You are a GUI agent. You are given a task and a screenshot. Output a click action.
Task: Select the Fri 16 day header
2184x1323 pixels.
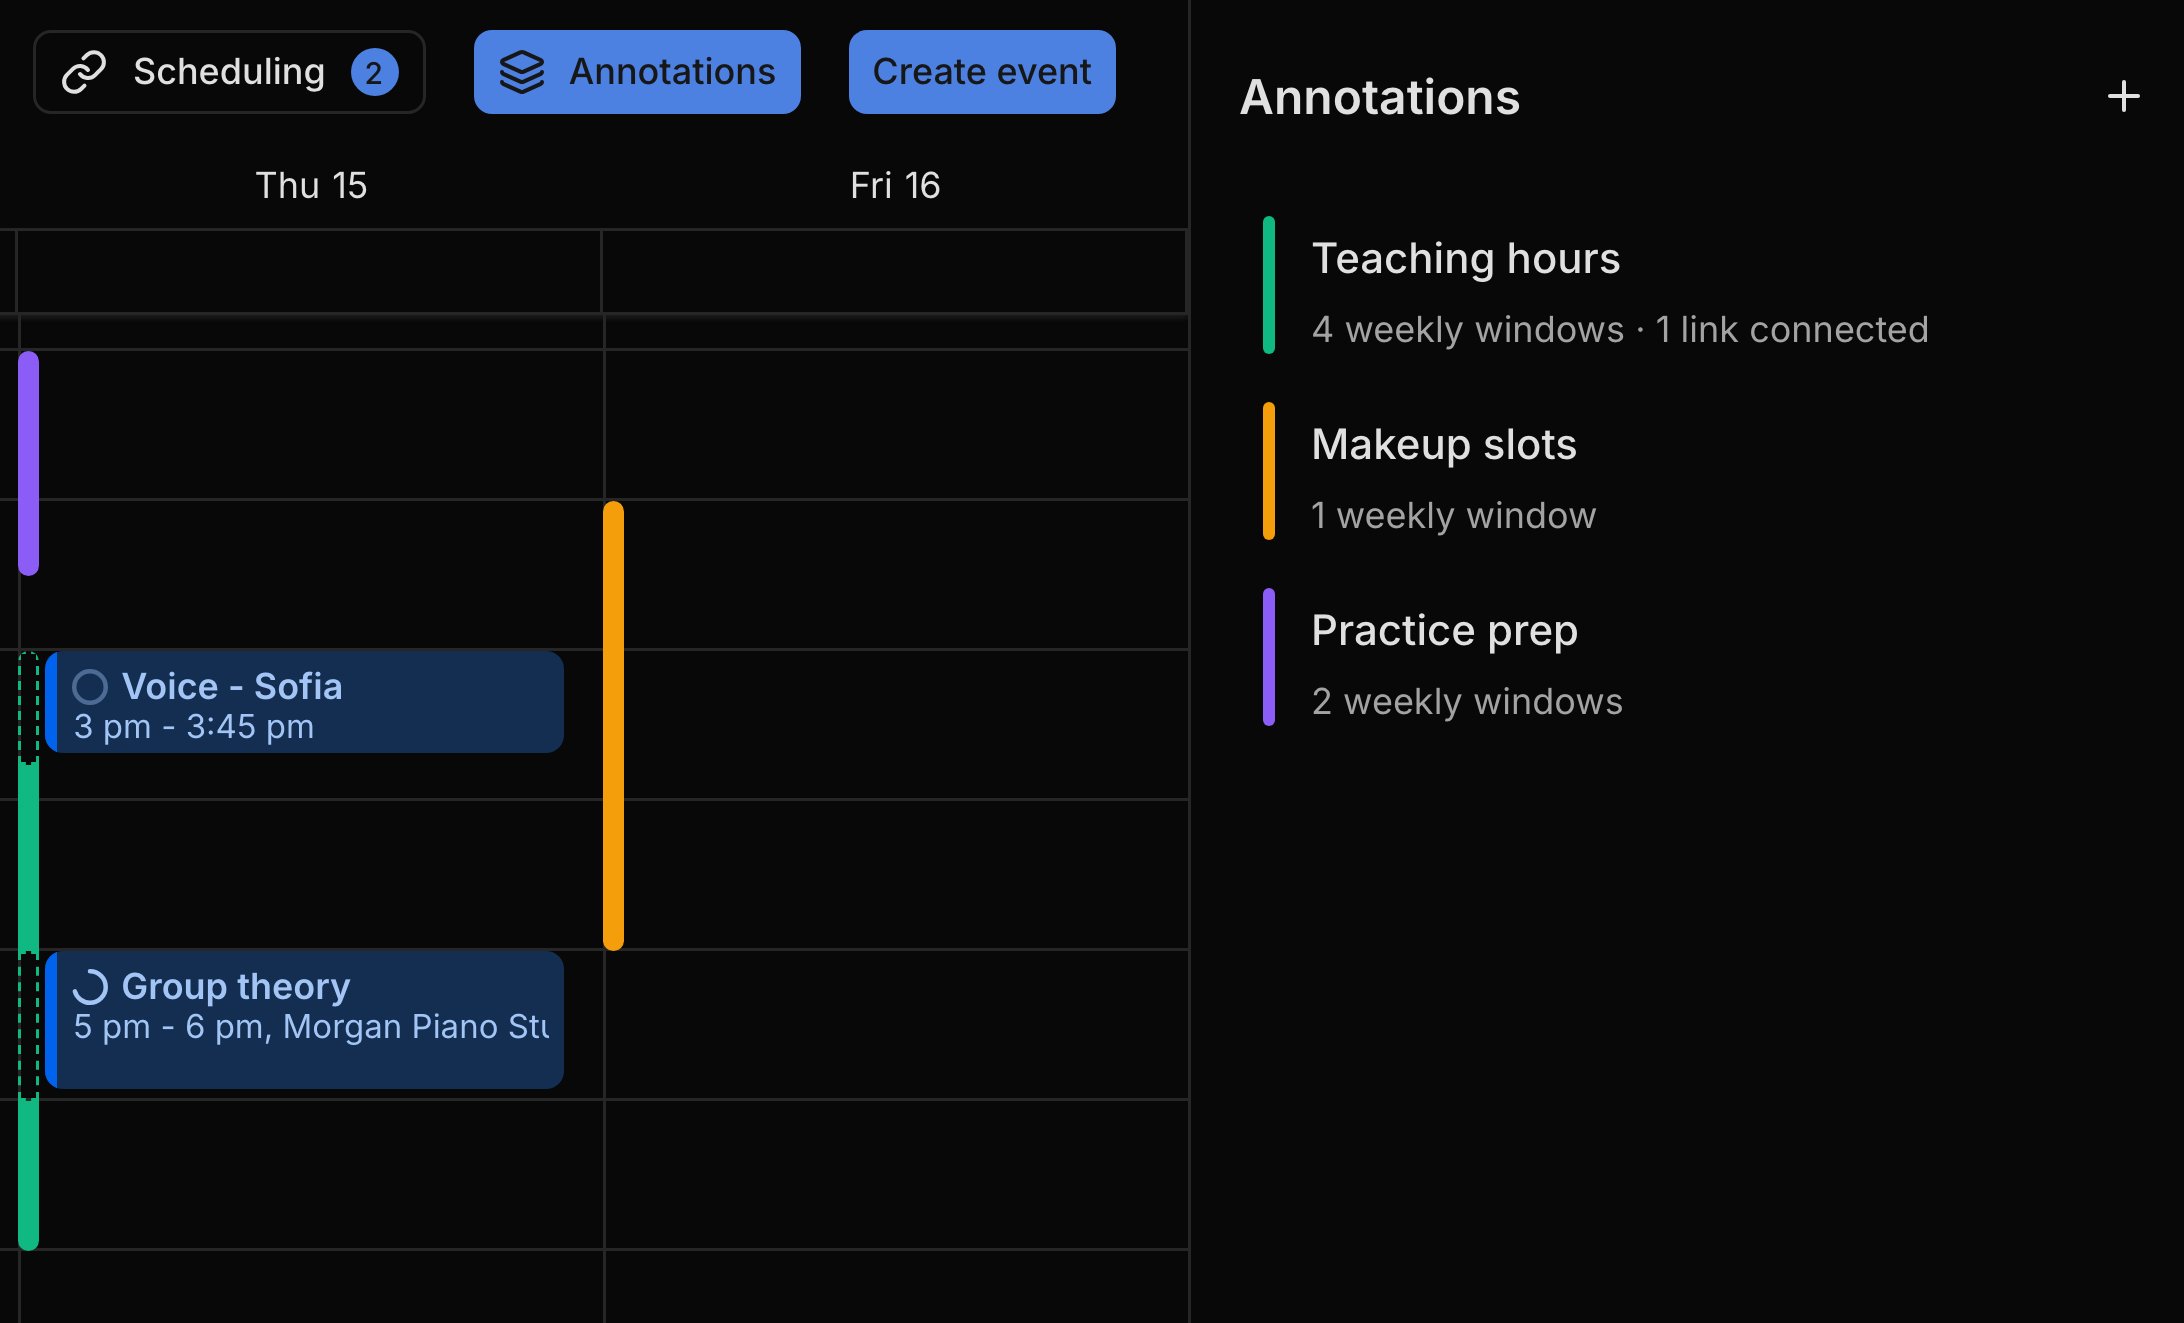point(895,185)
